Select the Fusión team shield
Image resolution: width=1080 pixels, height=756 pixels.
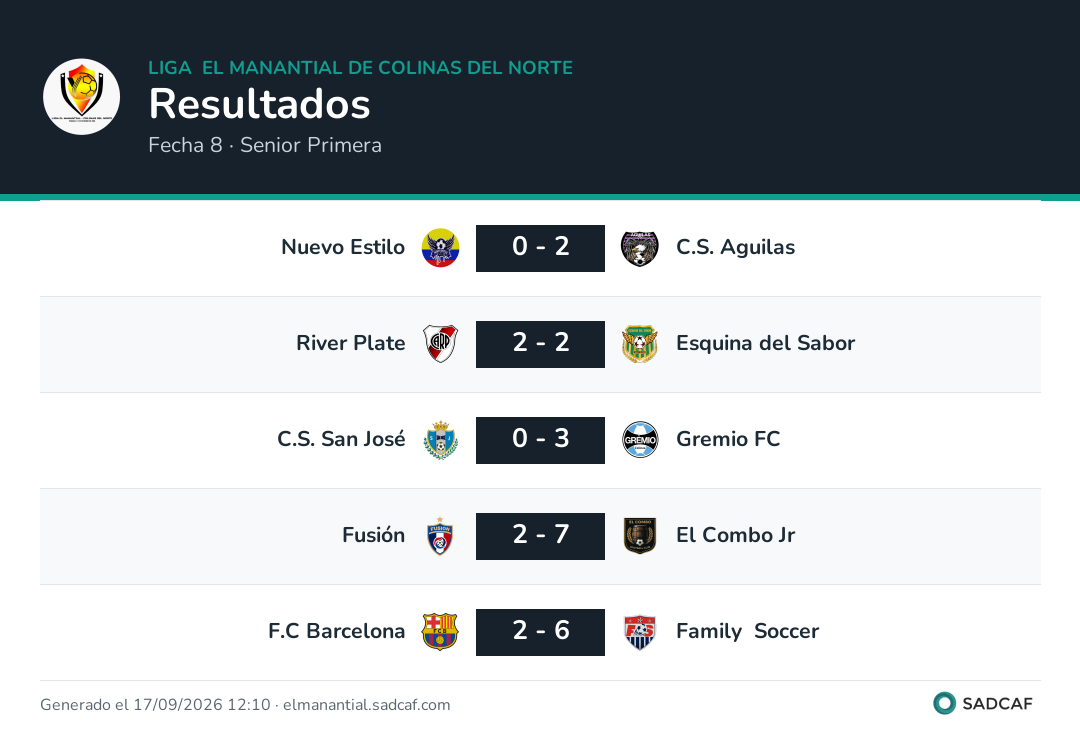click(x=440, y=536)
